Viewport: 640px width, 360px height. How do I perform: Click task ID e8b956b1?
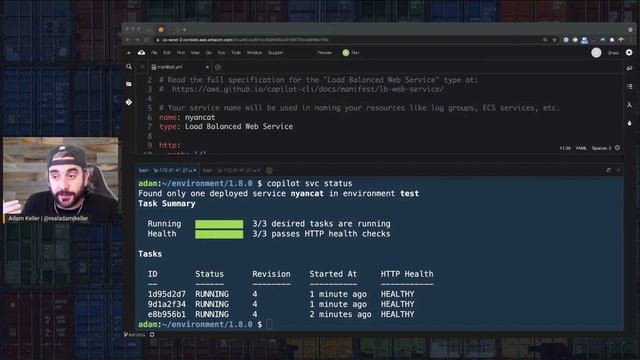(x=167, y=315)
